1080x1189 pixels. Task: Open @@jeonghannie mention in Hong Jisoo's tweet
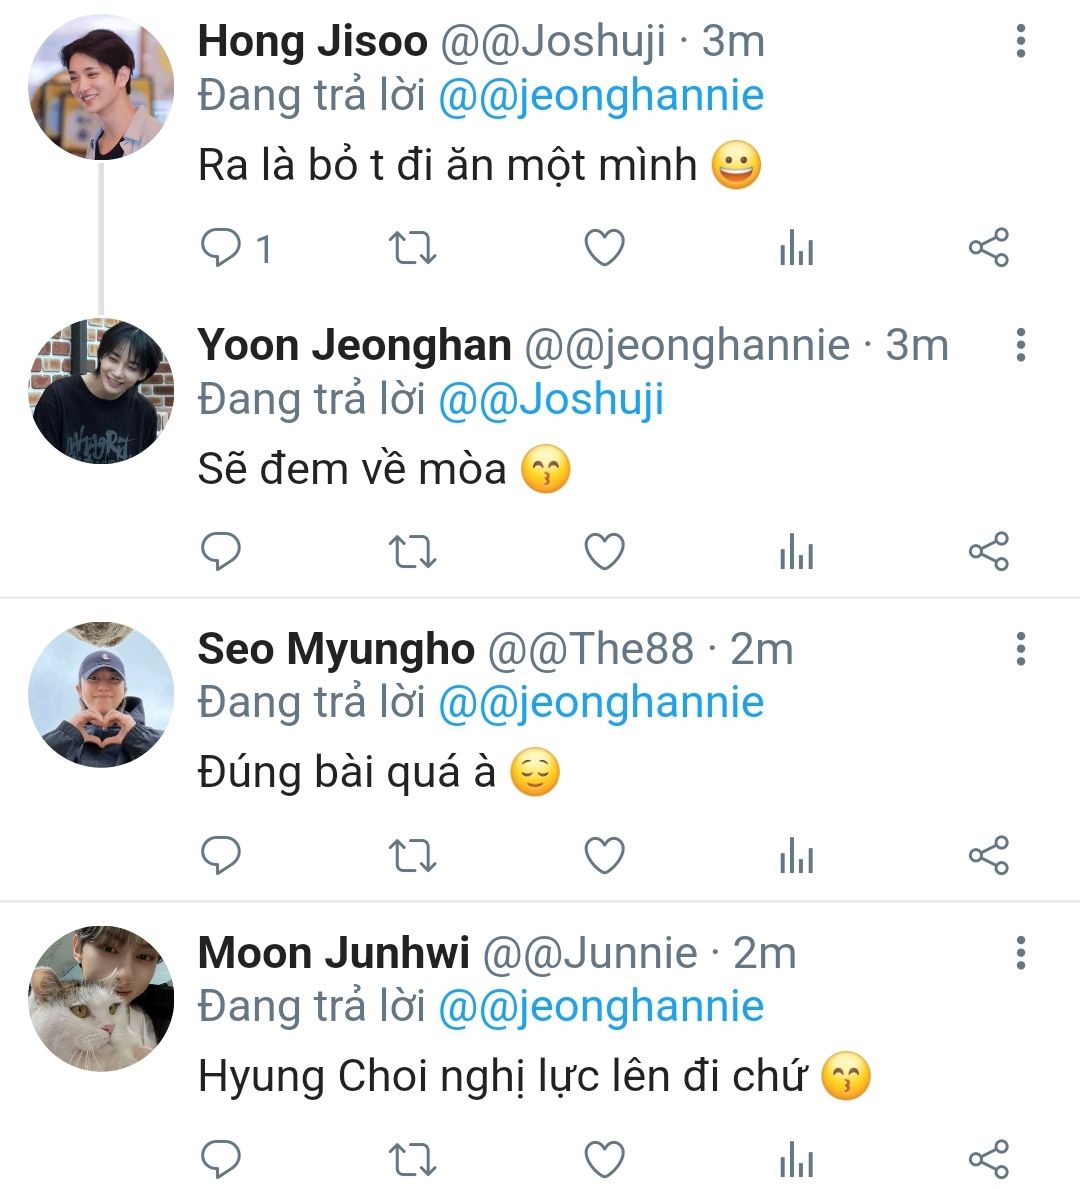(601, 96)
